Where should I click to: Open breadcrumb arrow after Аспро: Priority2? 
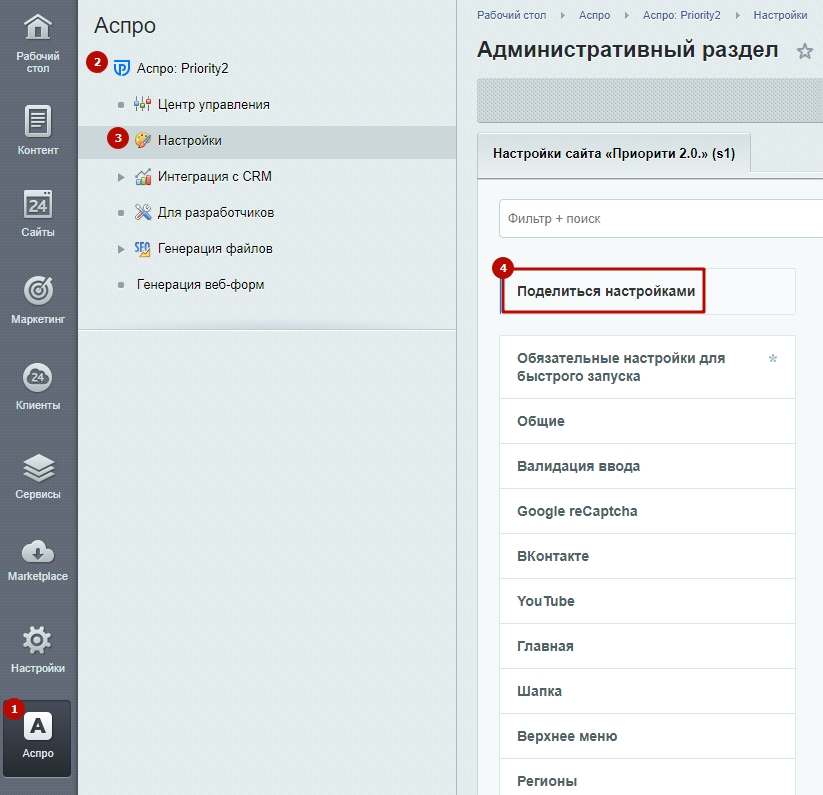click(737, 15)
